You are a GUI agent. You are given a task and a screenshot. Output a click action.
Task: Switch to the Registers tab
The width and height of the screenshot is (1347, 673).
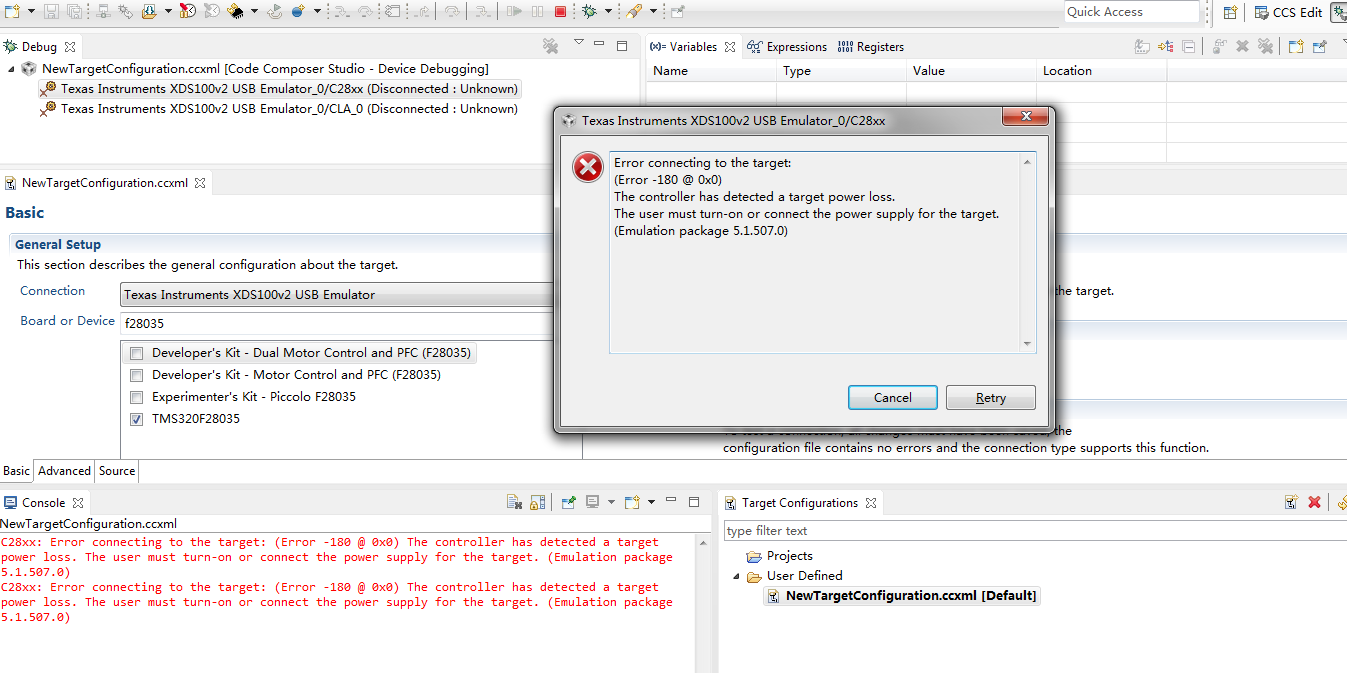click(870, 46)
